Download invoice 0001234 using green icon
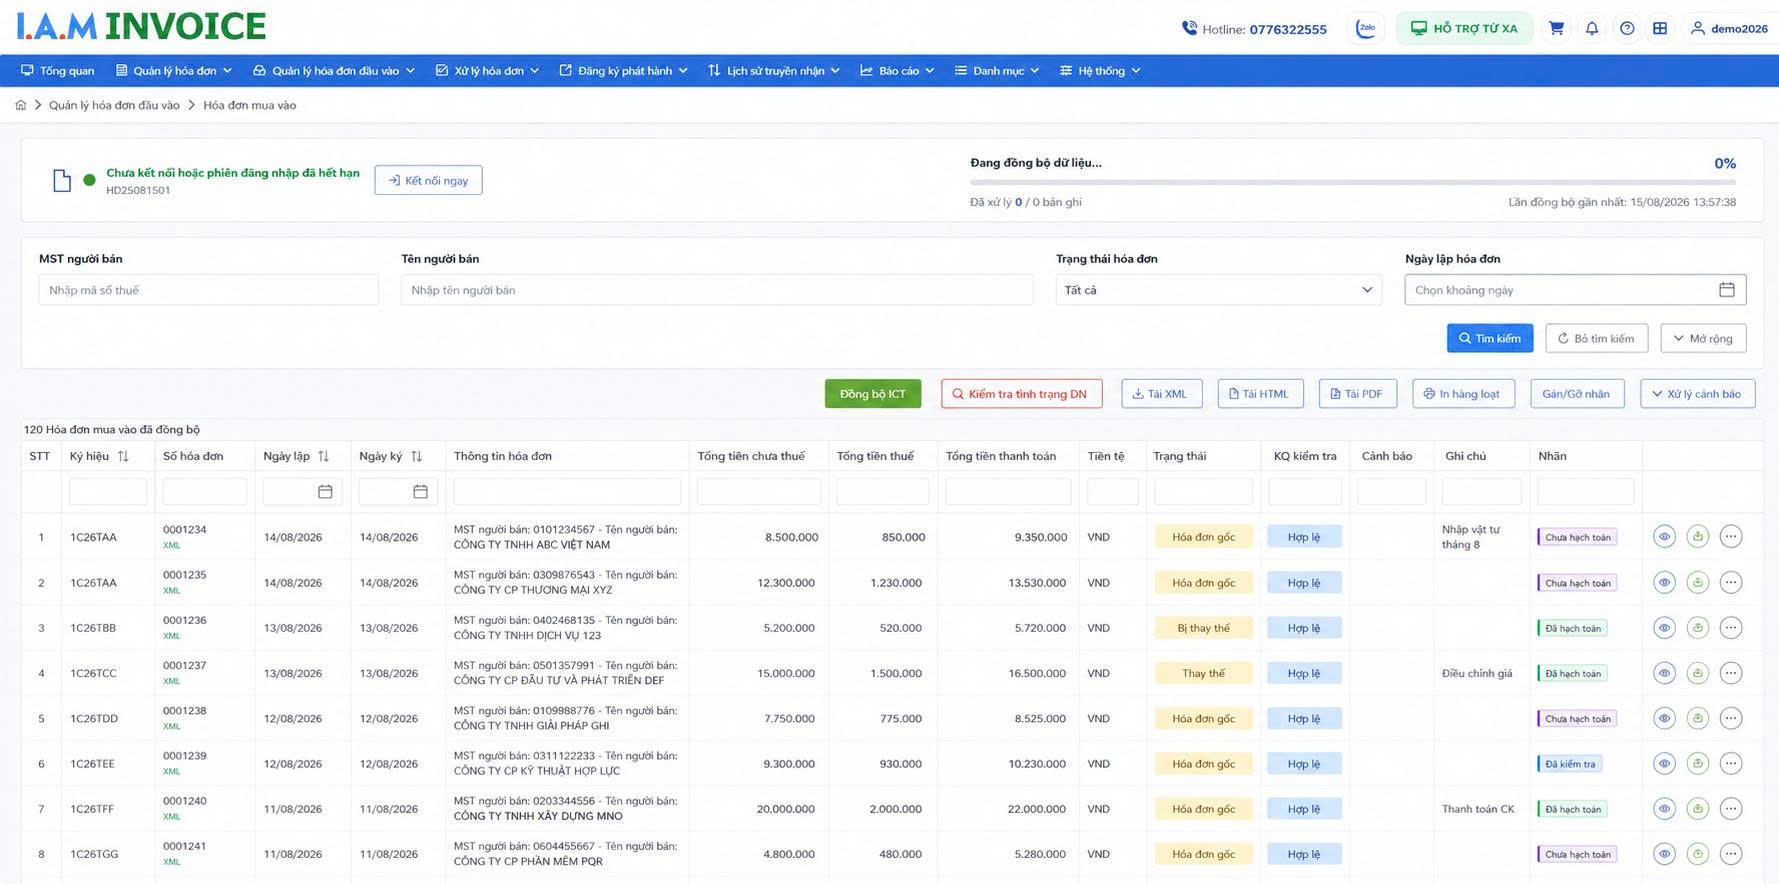The image size is (1779, 884). (1697, 537)
